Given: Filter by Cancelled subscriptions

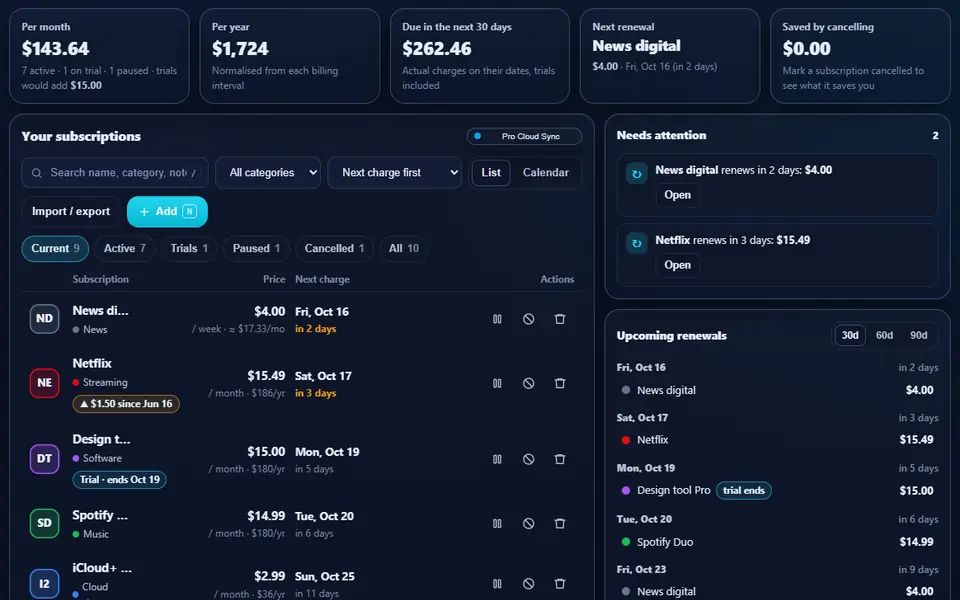Looking at the screenshot, I should pos(334,249).
